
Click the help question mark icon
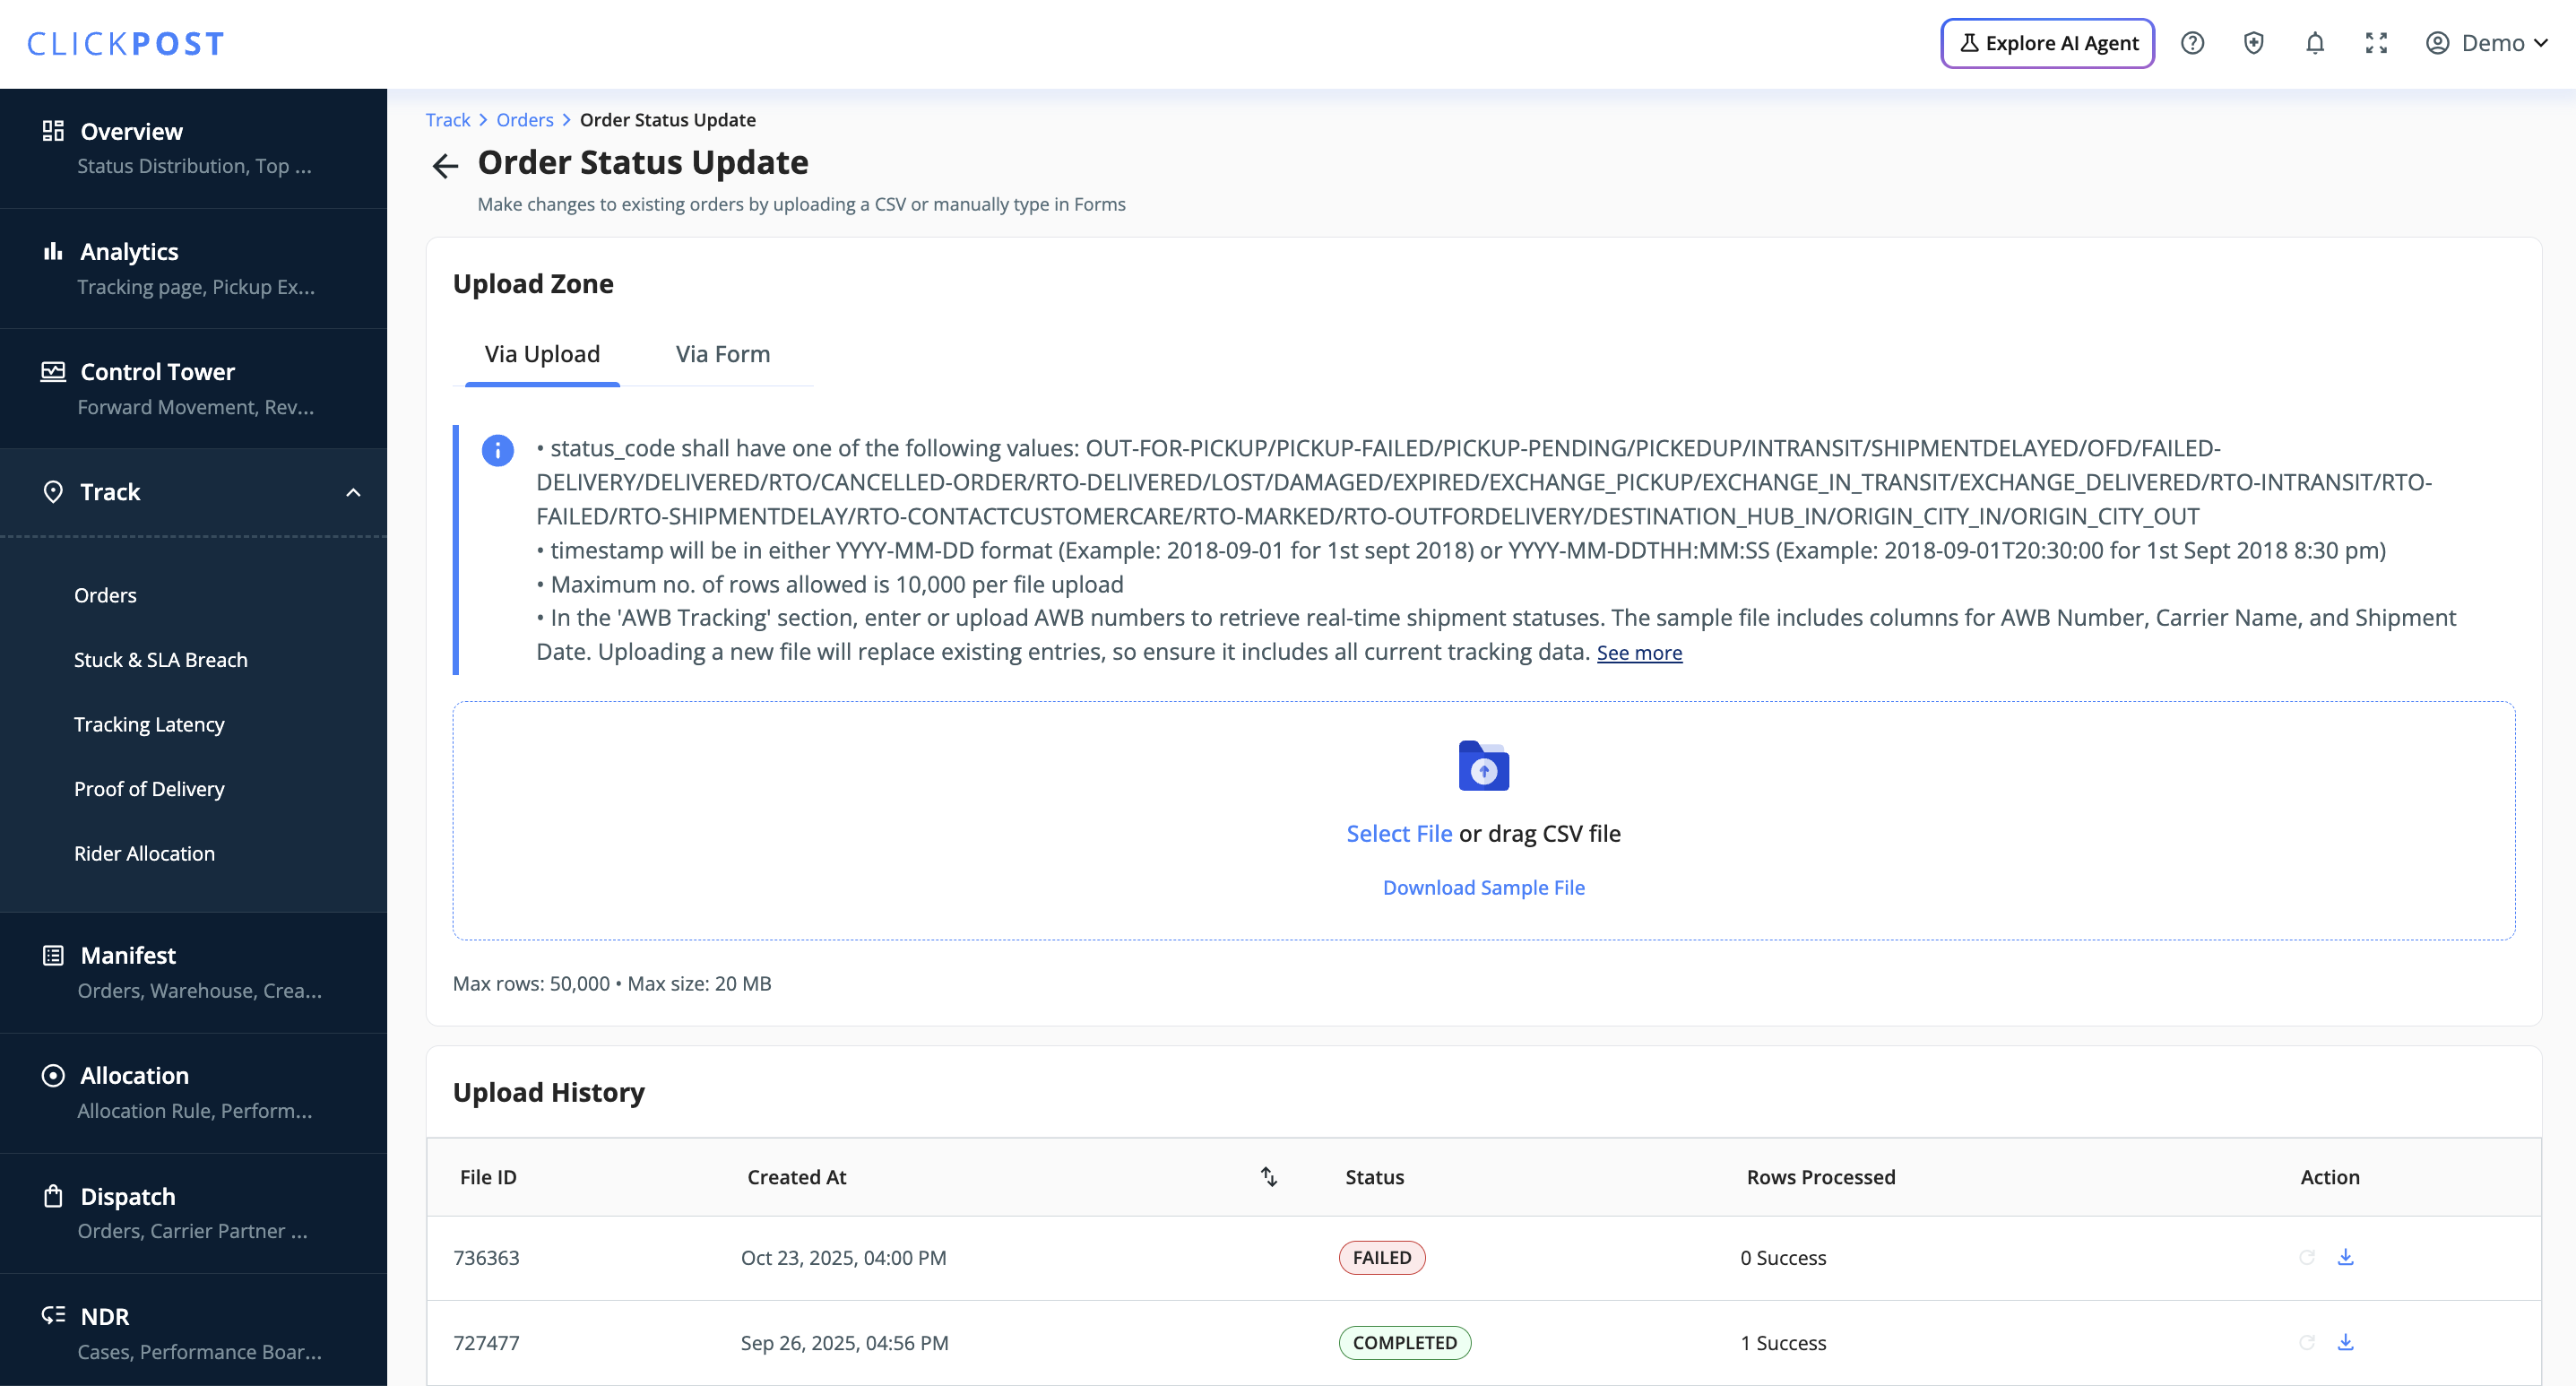click(x=2192, y=43)
